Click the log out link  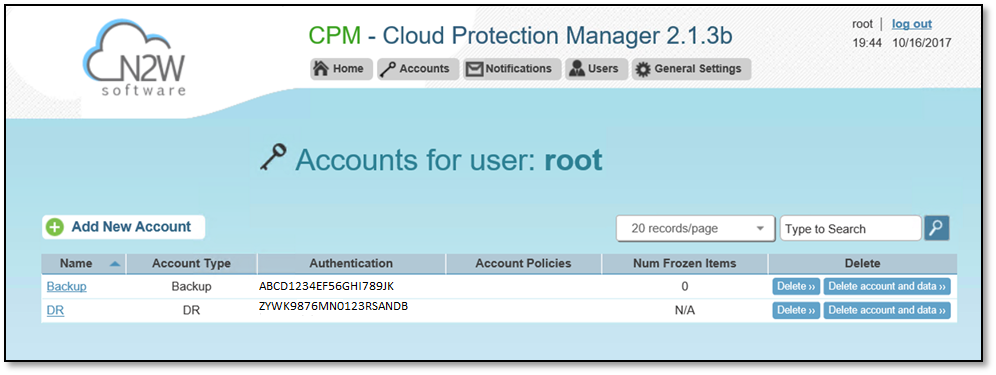coord(912,24)
